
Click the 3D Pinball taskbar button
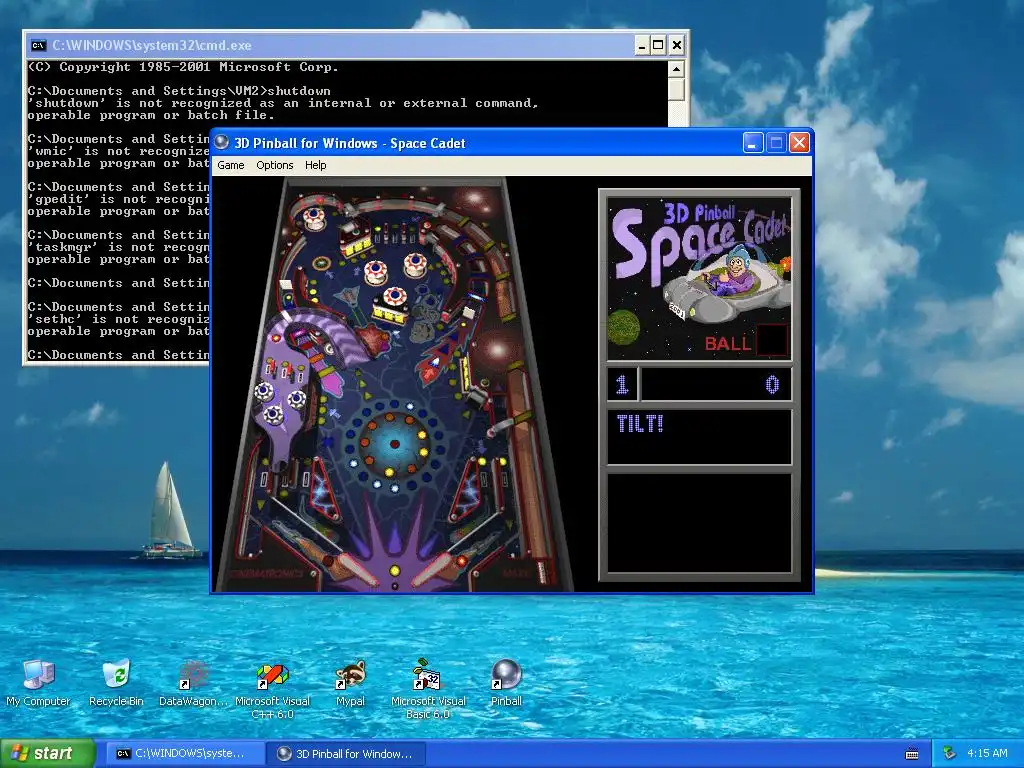347,754
